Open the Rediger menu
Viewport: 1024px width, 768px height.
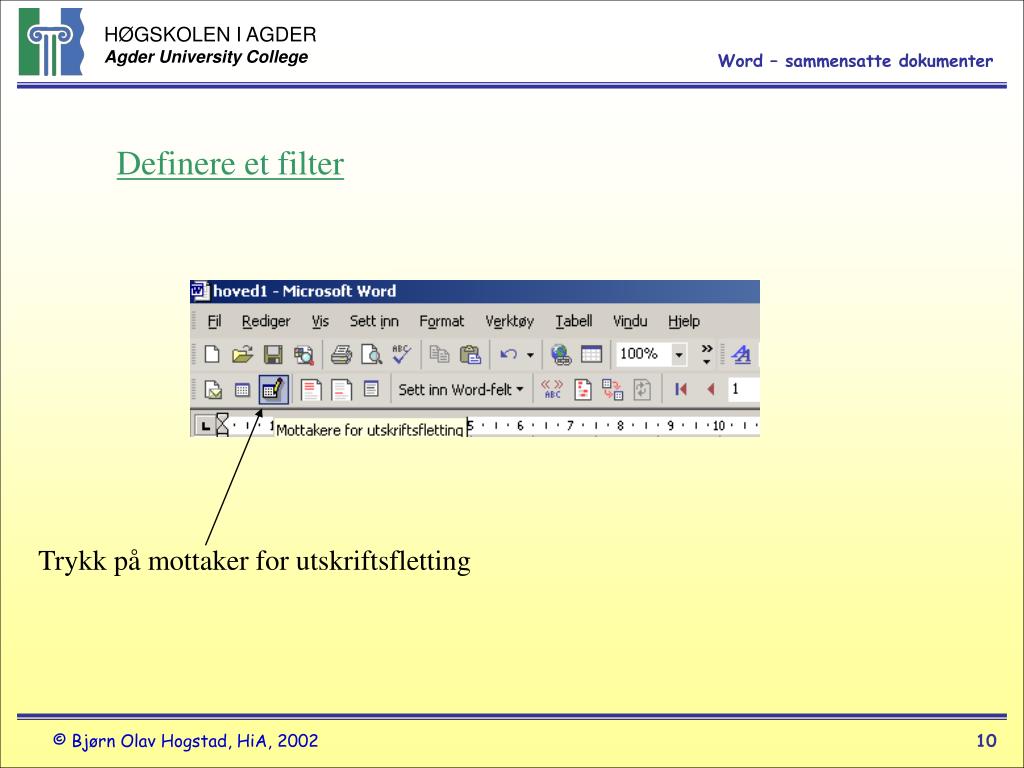tap(266, 321)
